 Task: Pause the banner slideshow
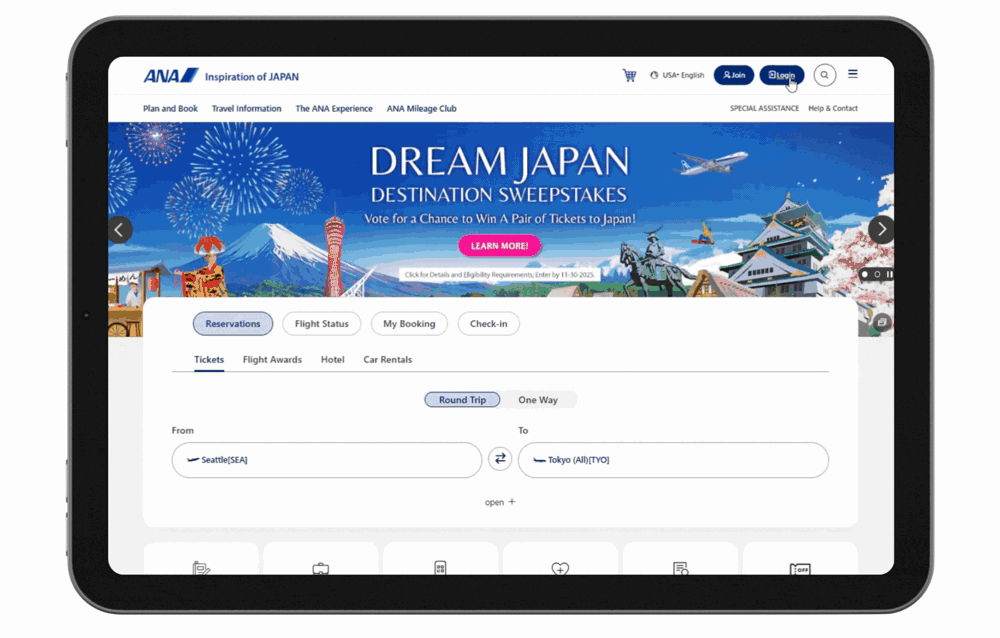tap(889, 274)
